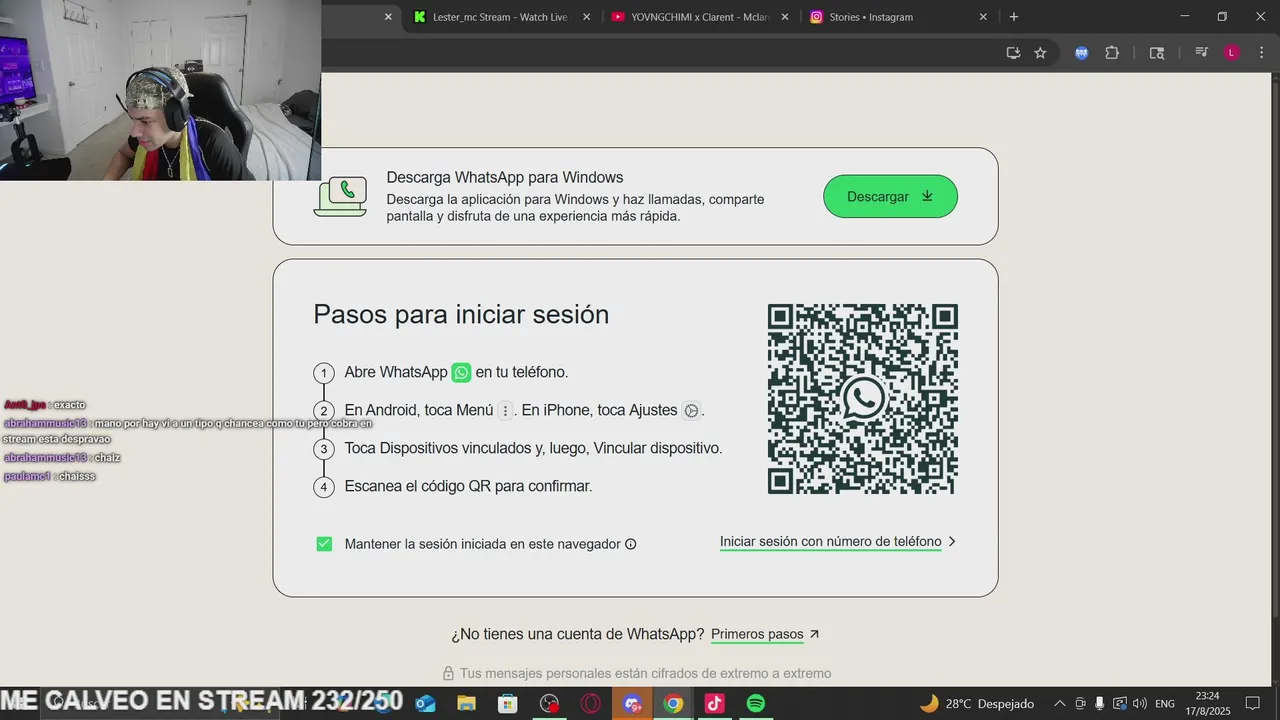
Task: Open the Opera GX icon in taskbar
Action: pyautogui.click(x=591, y=704)
